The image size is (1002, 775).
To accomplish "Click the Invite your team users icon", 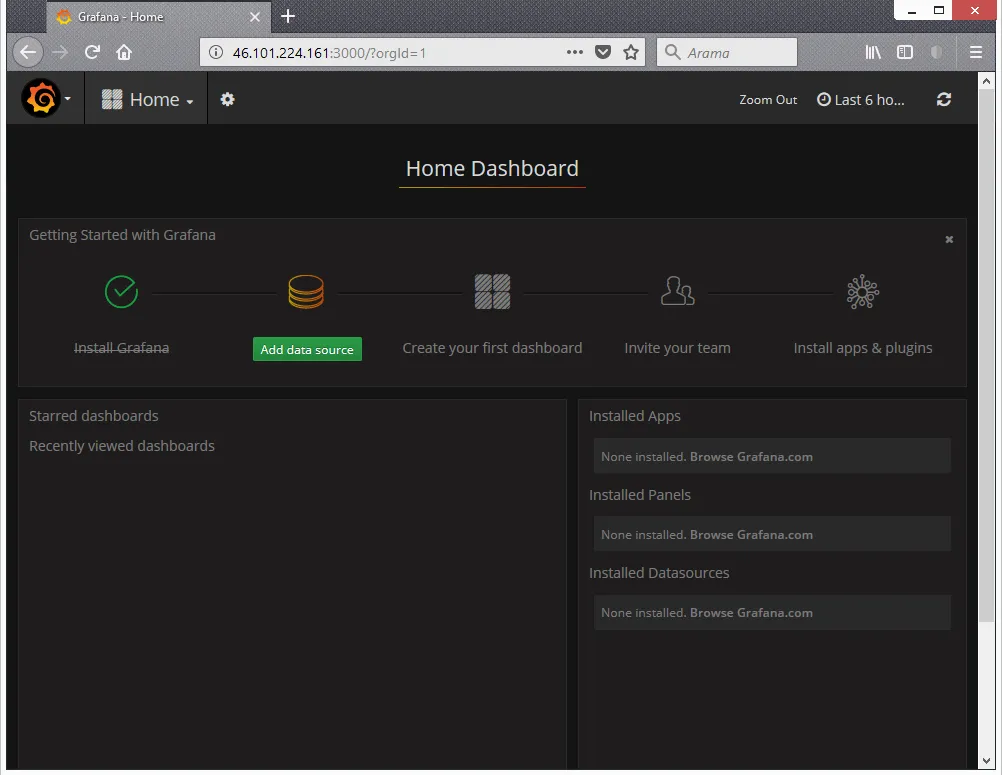I will [677, 291].
